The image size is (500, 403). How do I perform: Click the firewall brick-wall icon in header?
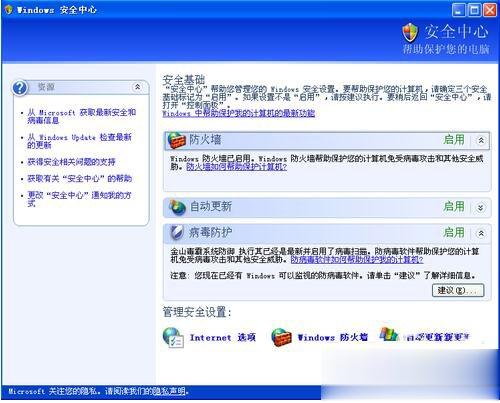coord(176,140)
